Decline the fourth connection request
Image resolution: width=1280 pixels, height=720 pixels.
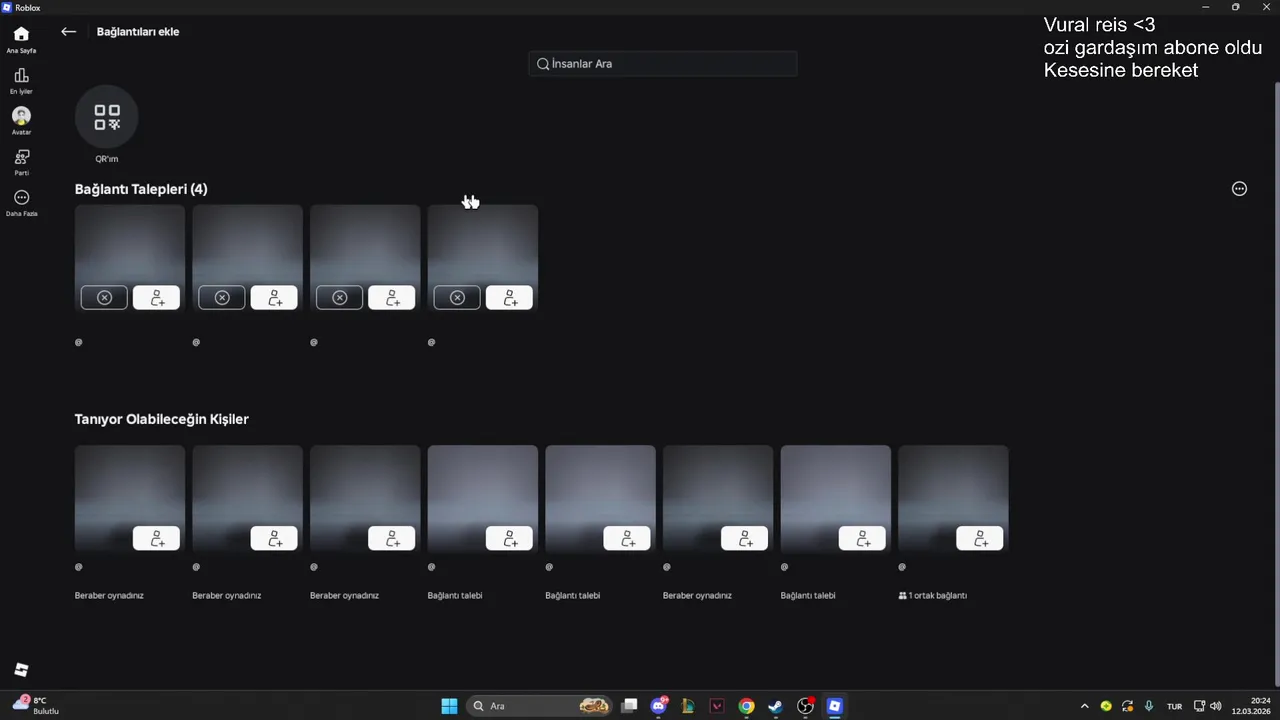[x=457, y=298]
